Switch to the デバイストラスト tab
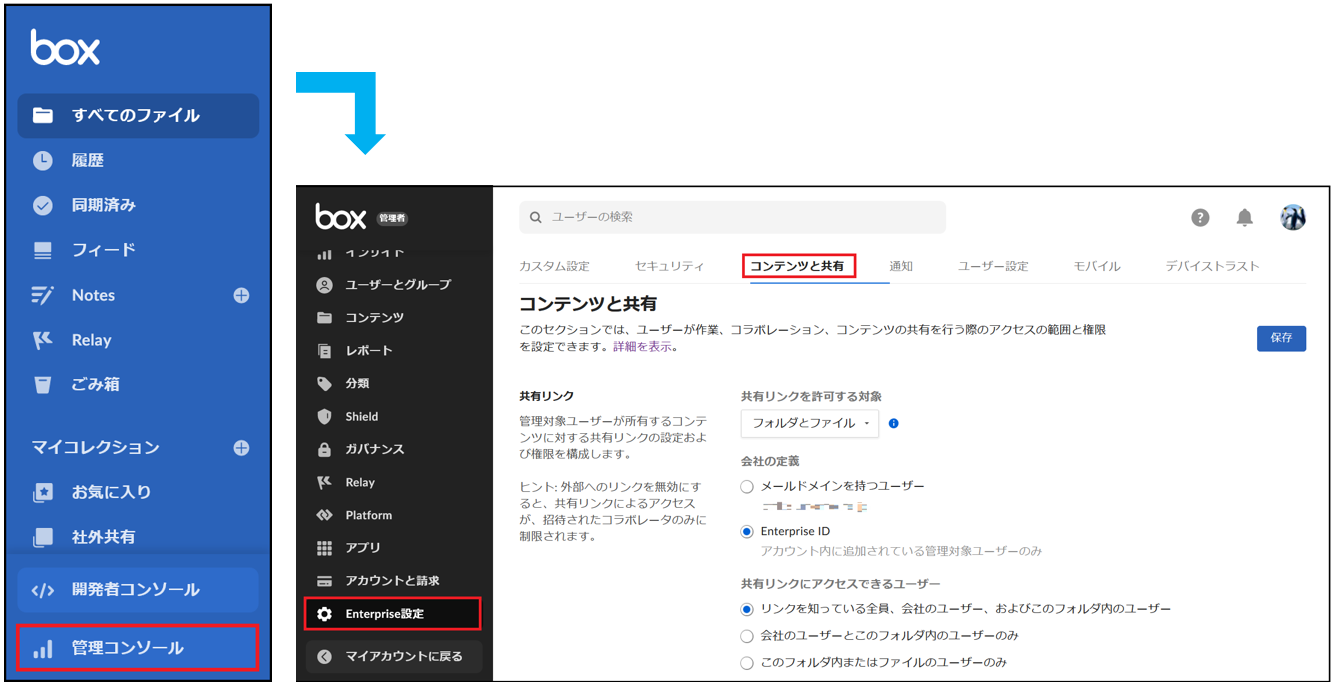The image size is (1335, 687). (x=1212, y=266)
